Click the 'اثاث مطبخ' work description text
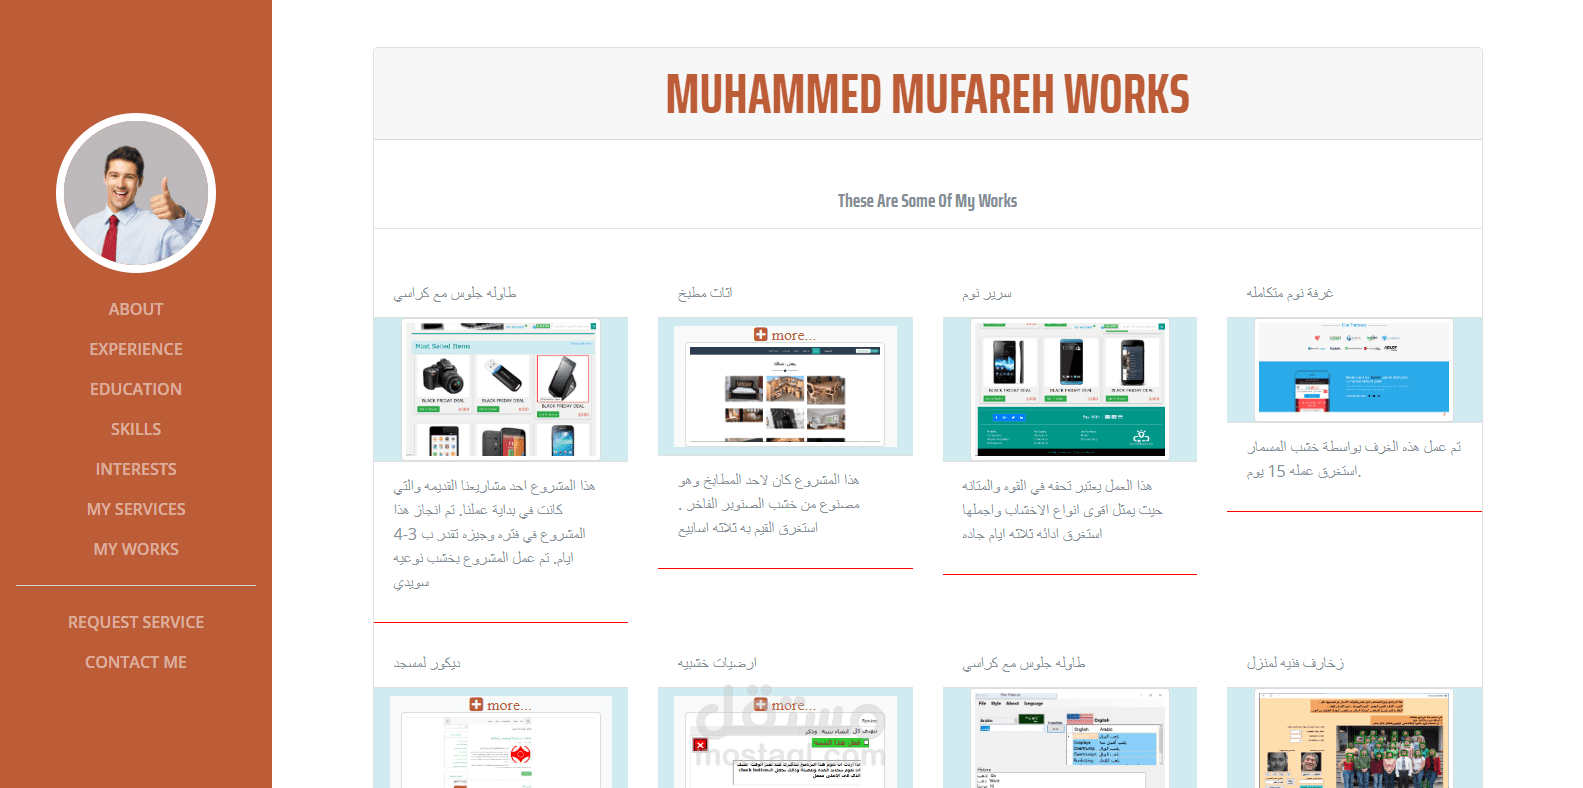This screenshot has height=788, width=1583. 768,504
